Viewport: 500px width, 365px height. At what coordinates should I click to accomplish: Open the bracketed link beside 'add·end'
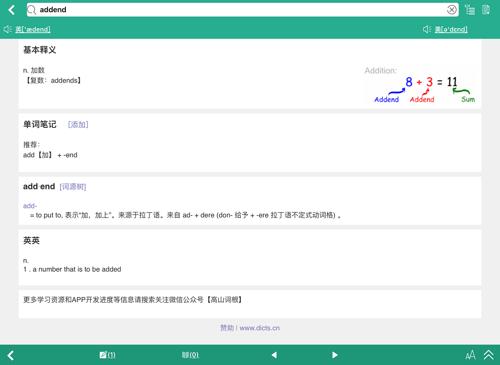(x=73, y=187)
